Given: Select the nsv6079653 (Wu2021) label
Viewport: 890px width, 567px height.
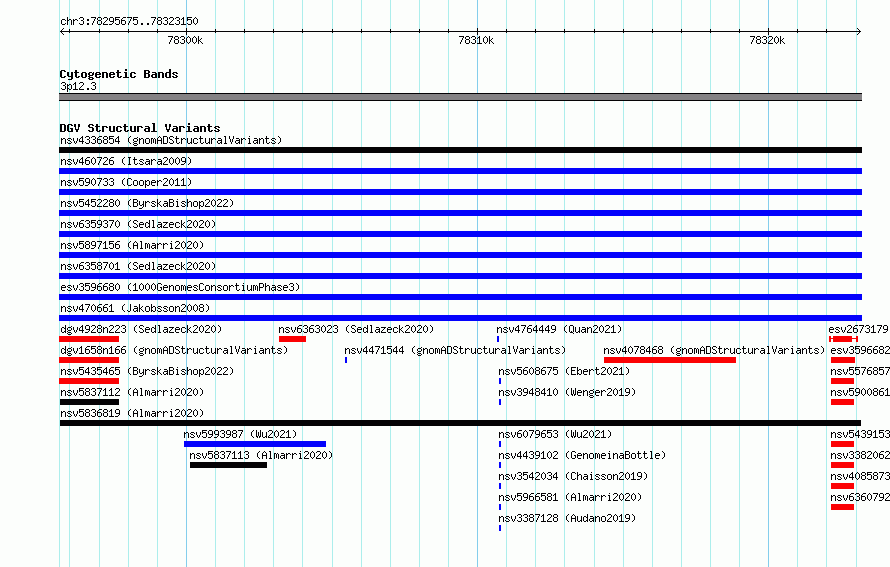Looking at the screenshot, I should (555, 434).
